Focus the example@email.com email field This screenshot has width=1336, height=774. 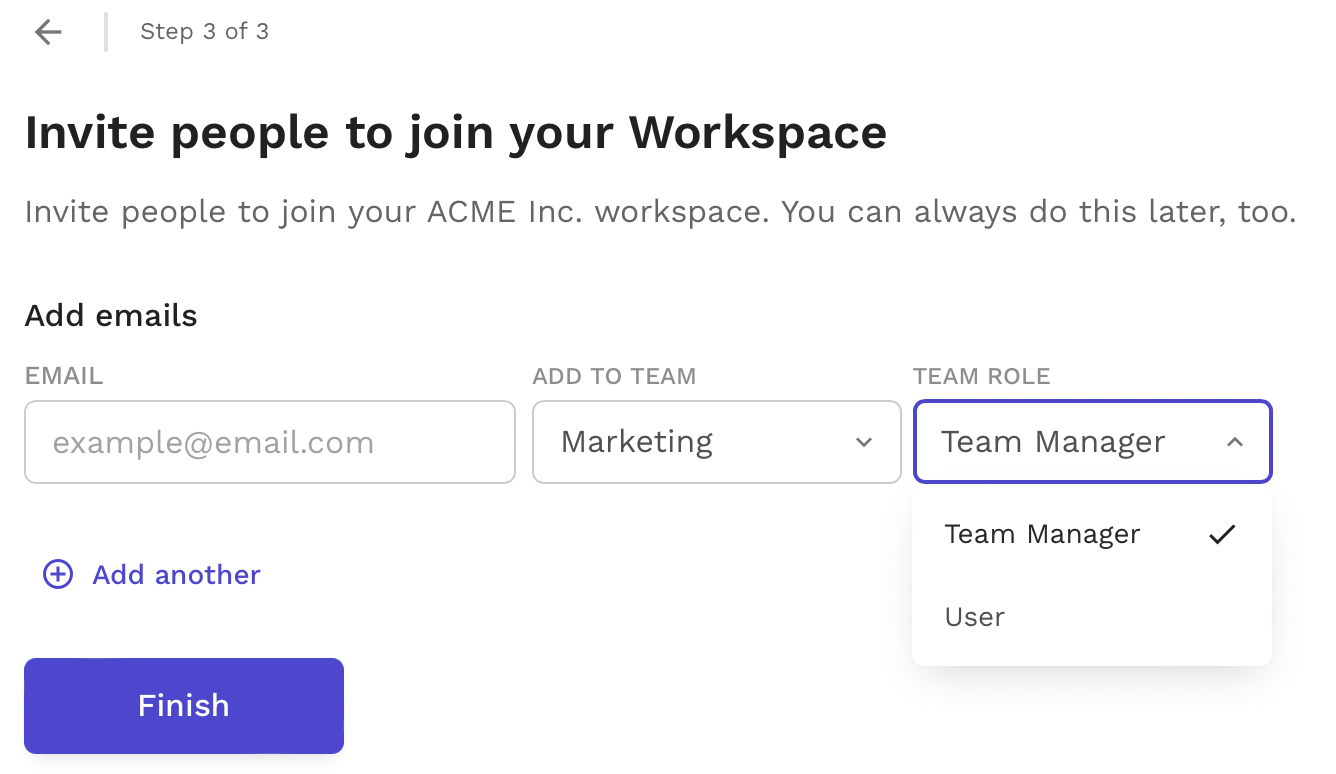coord(270,442)
